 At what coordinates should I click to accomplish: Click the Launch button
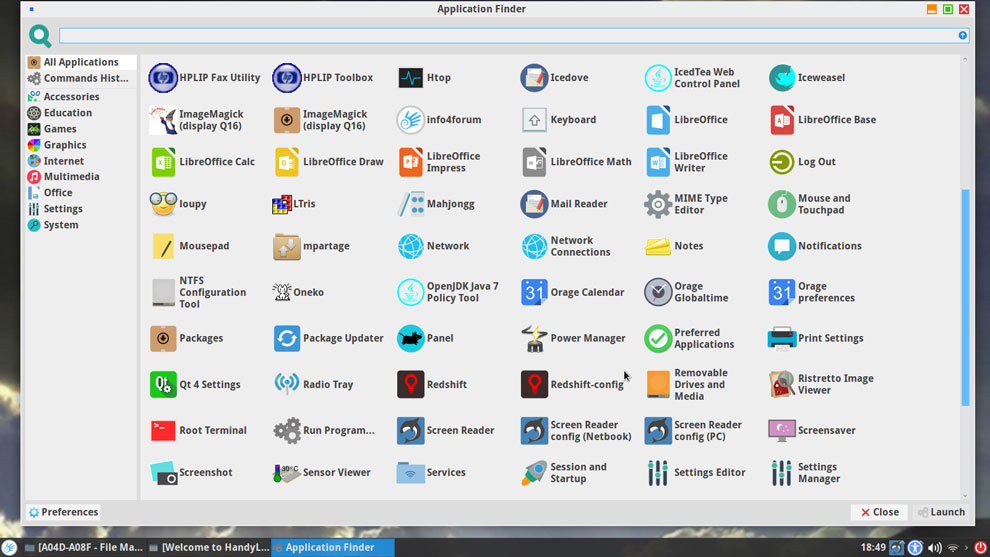(x=941, y=512)
